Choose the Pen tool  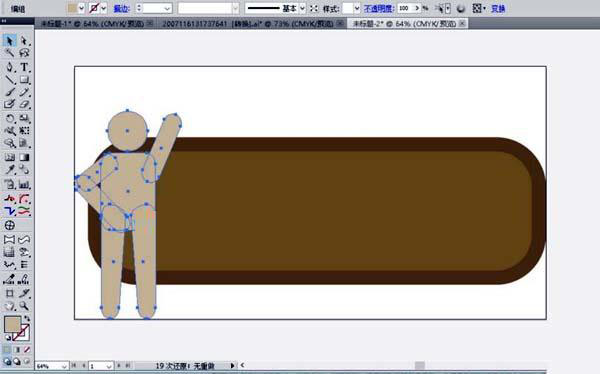click(x=9, y=67)
